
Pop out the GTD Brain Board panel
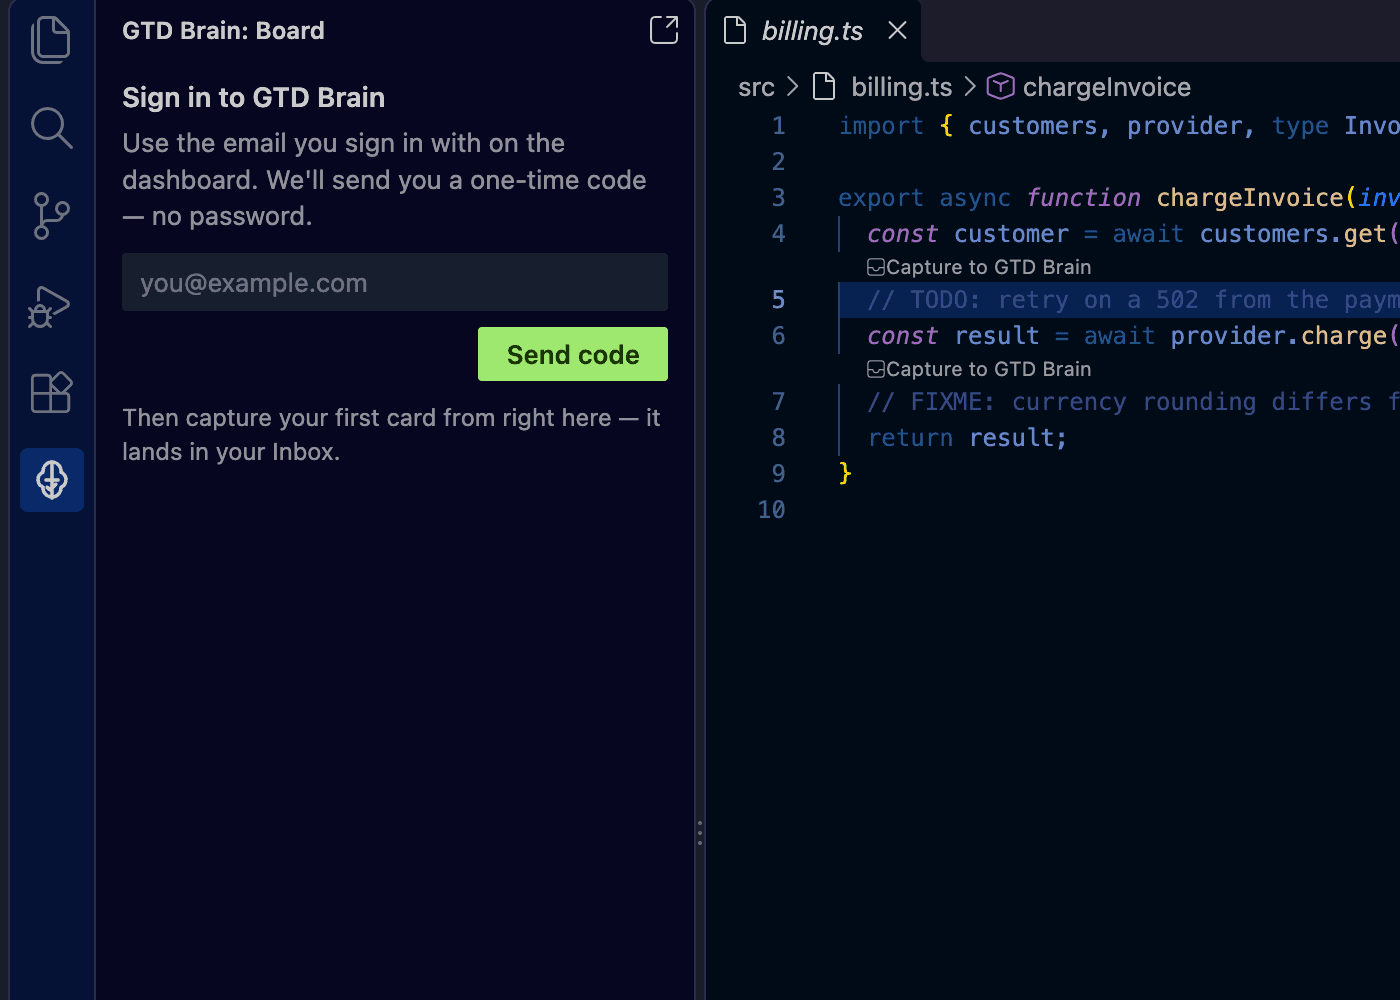664,30
